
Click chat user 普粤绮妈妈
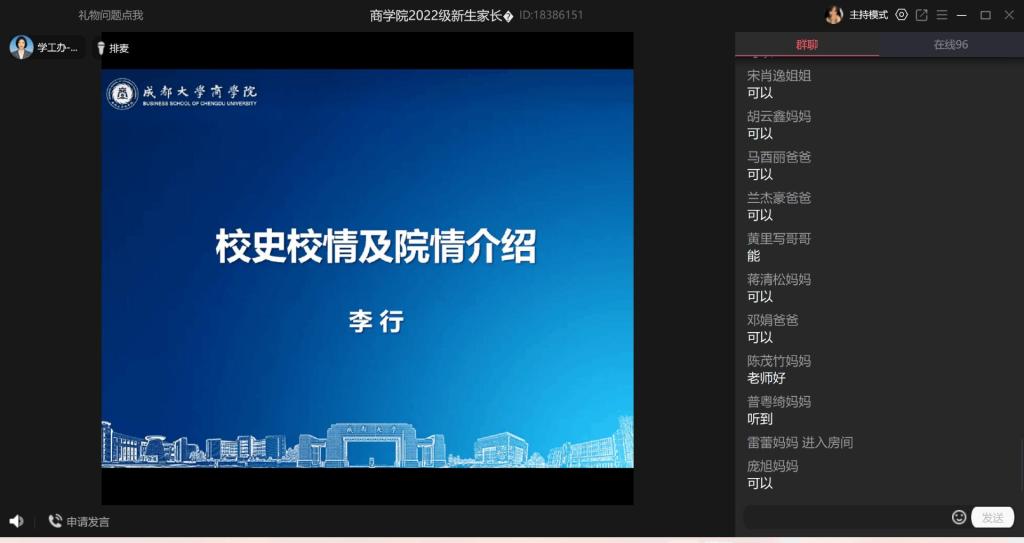(x=779, y=402)
